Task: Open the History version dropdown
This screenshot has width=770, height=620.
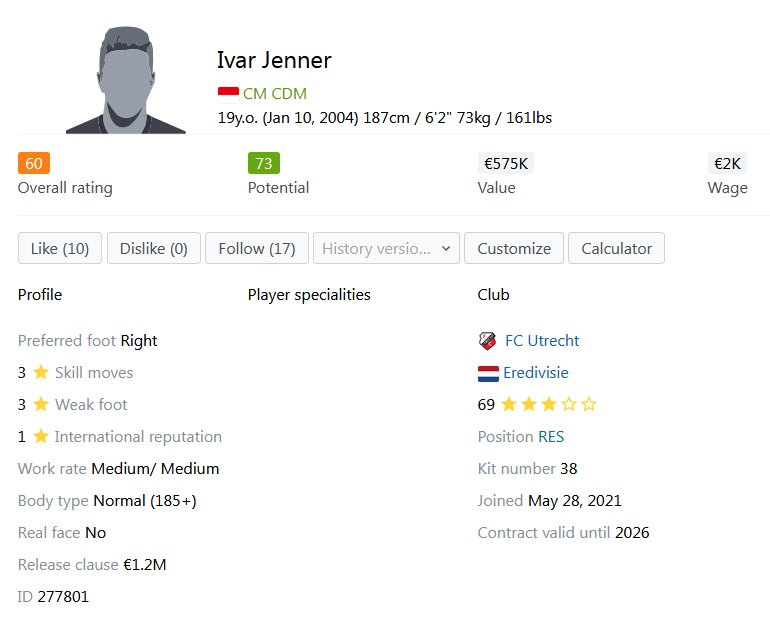Action: click(x=386, y=249)
